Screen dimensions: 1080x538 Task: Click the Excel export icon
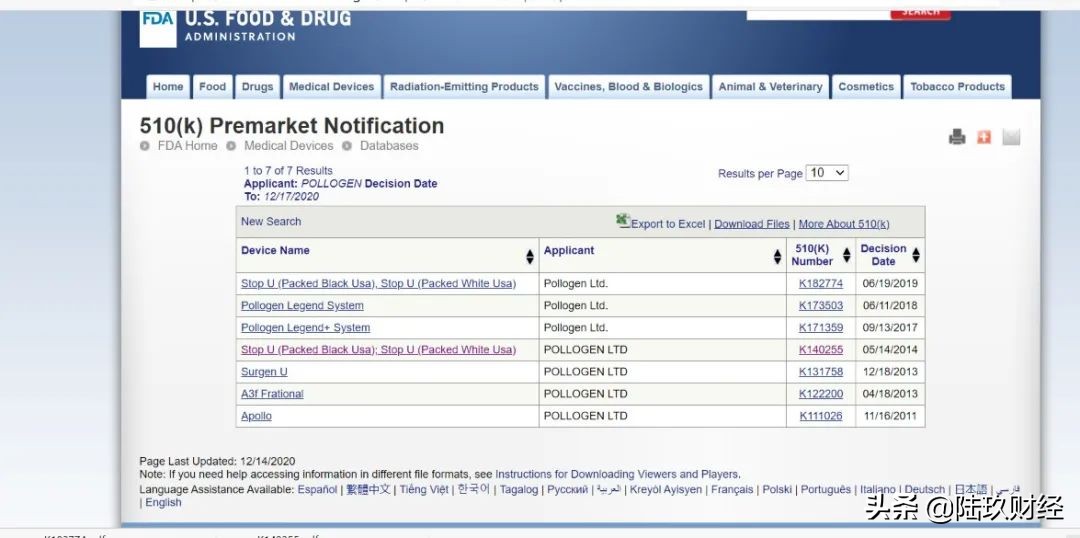click(x=623, y=221)
